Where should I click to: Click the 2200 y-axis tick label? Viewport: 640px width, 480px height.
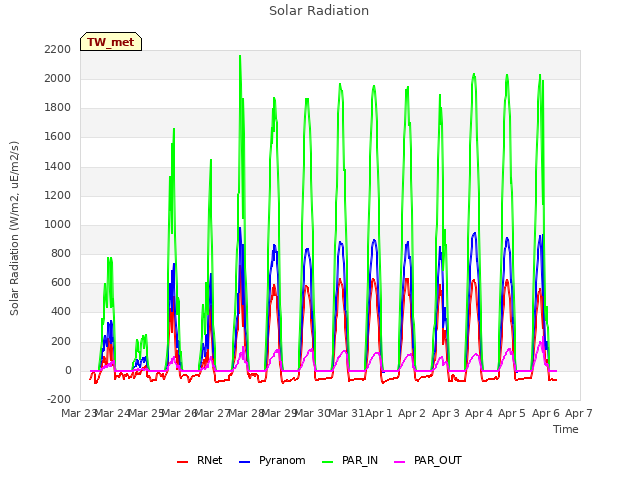(x=58, y=49)
